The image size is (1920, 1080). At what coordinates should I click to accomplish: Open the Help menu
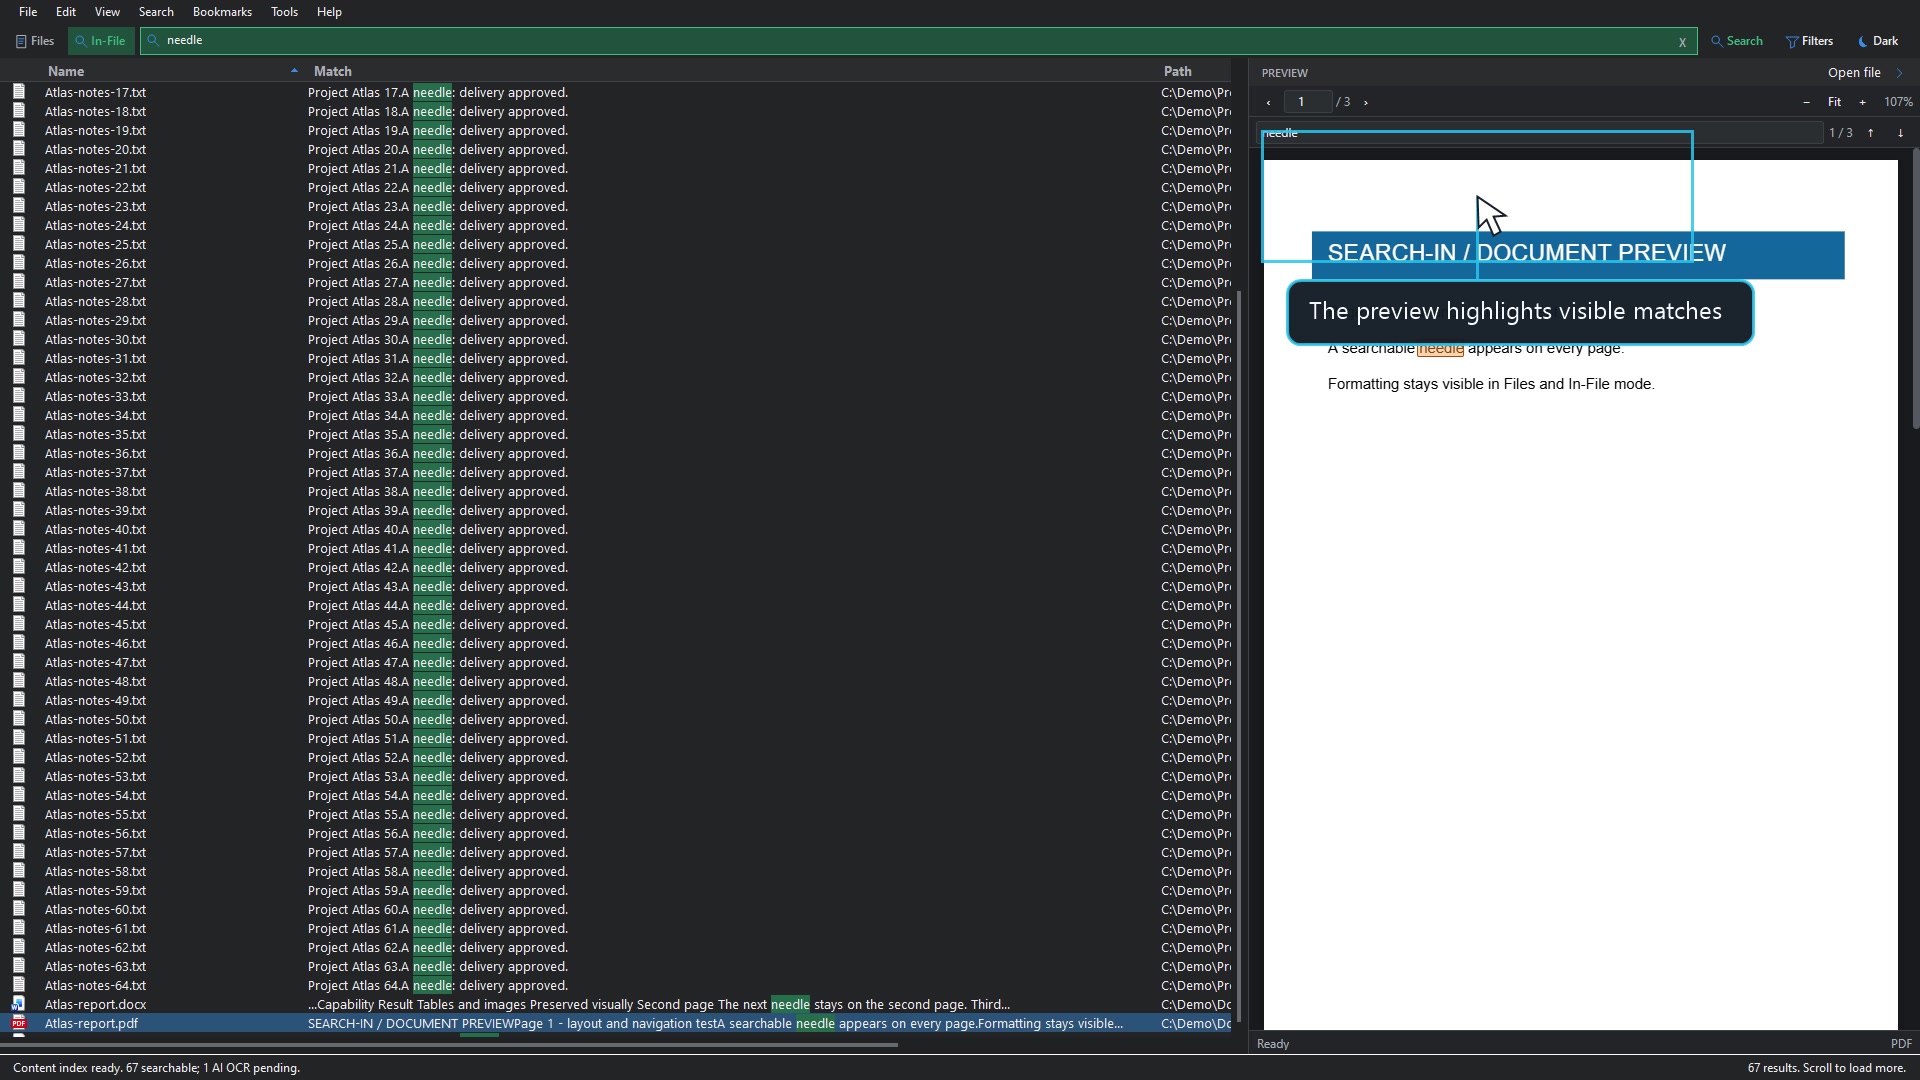329,12
